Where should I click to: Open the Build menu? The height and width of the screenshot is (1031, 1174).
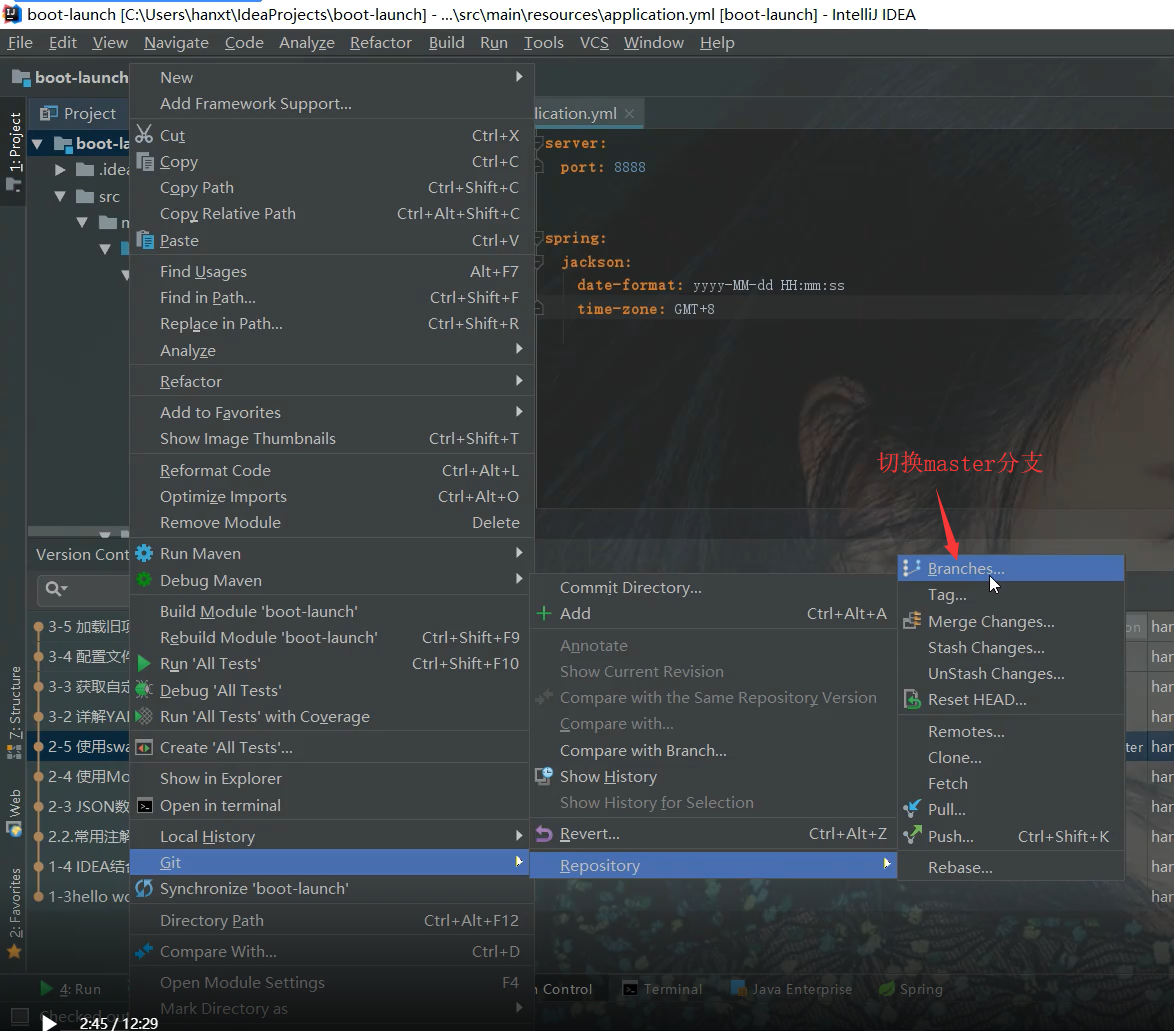(446, 43)
